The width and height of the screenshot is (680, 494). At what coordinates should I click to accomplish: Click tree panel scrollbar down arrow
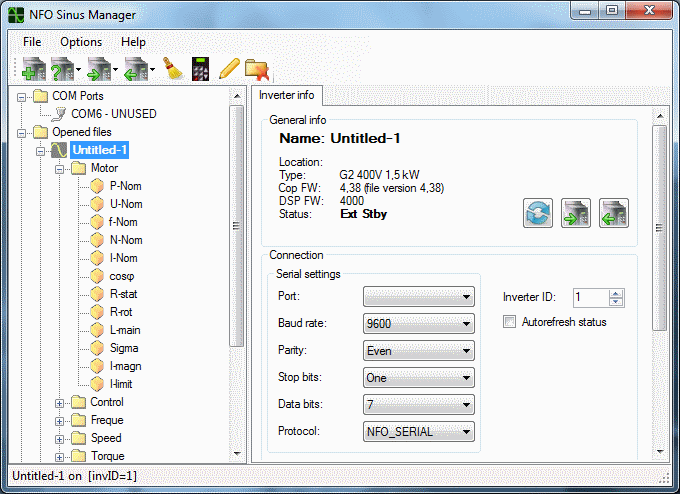tap(237, 454)
